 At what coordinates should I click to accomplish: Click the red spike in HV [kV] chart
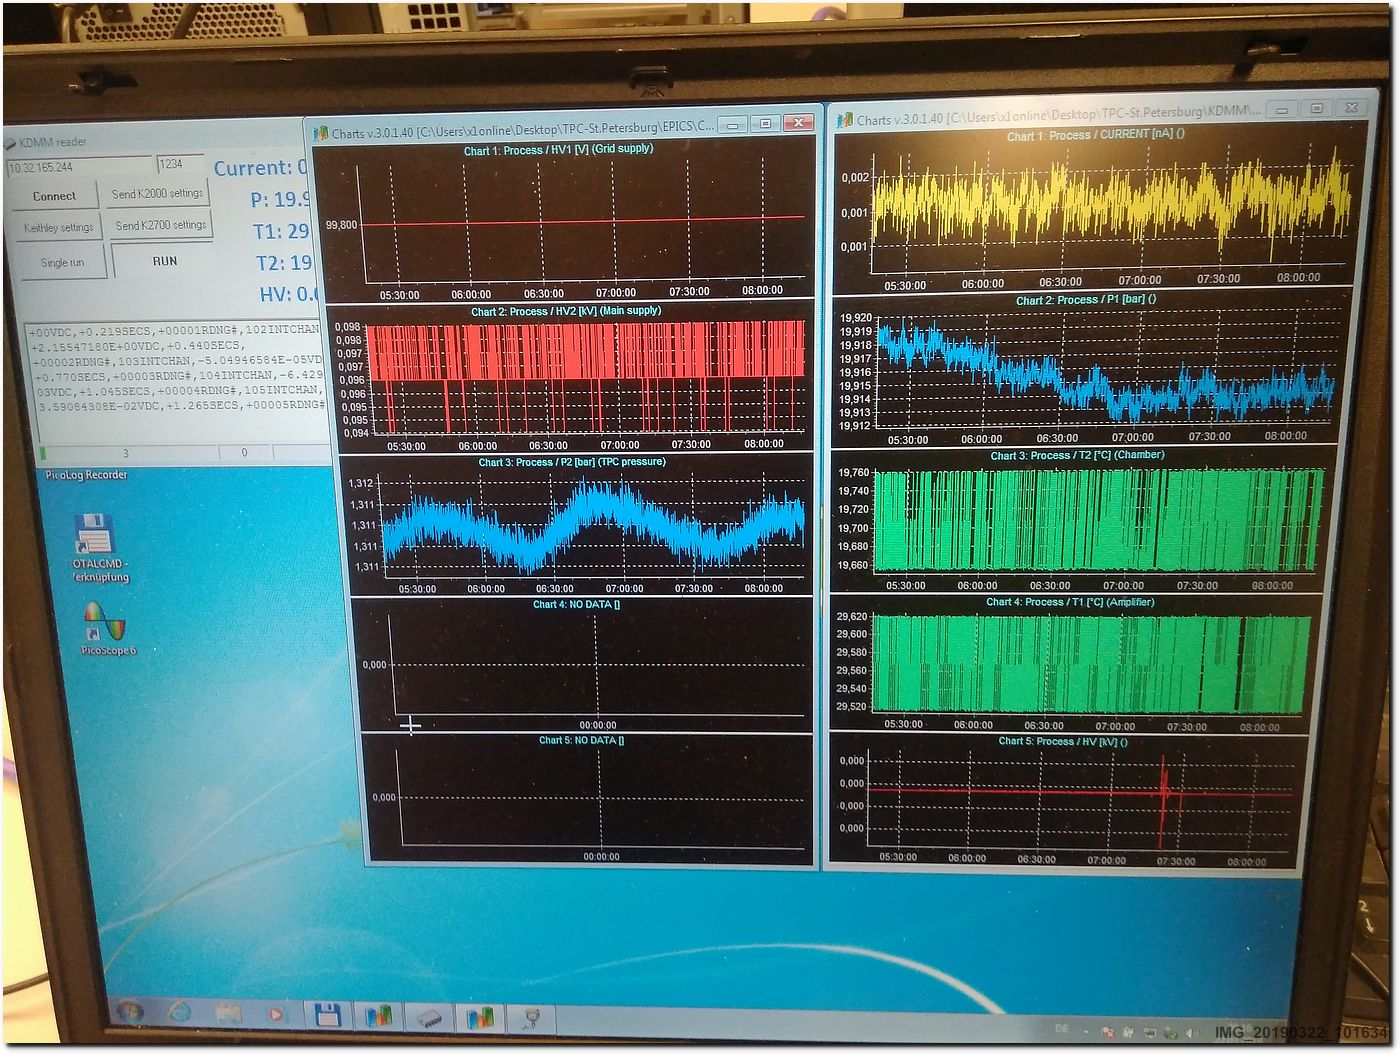(1165, 800)
